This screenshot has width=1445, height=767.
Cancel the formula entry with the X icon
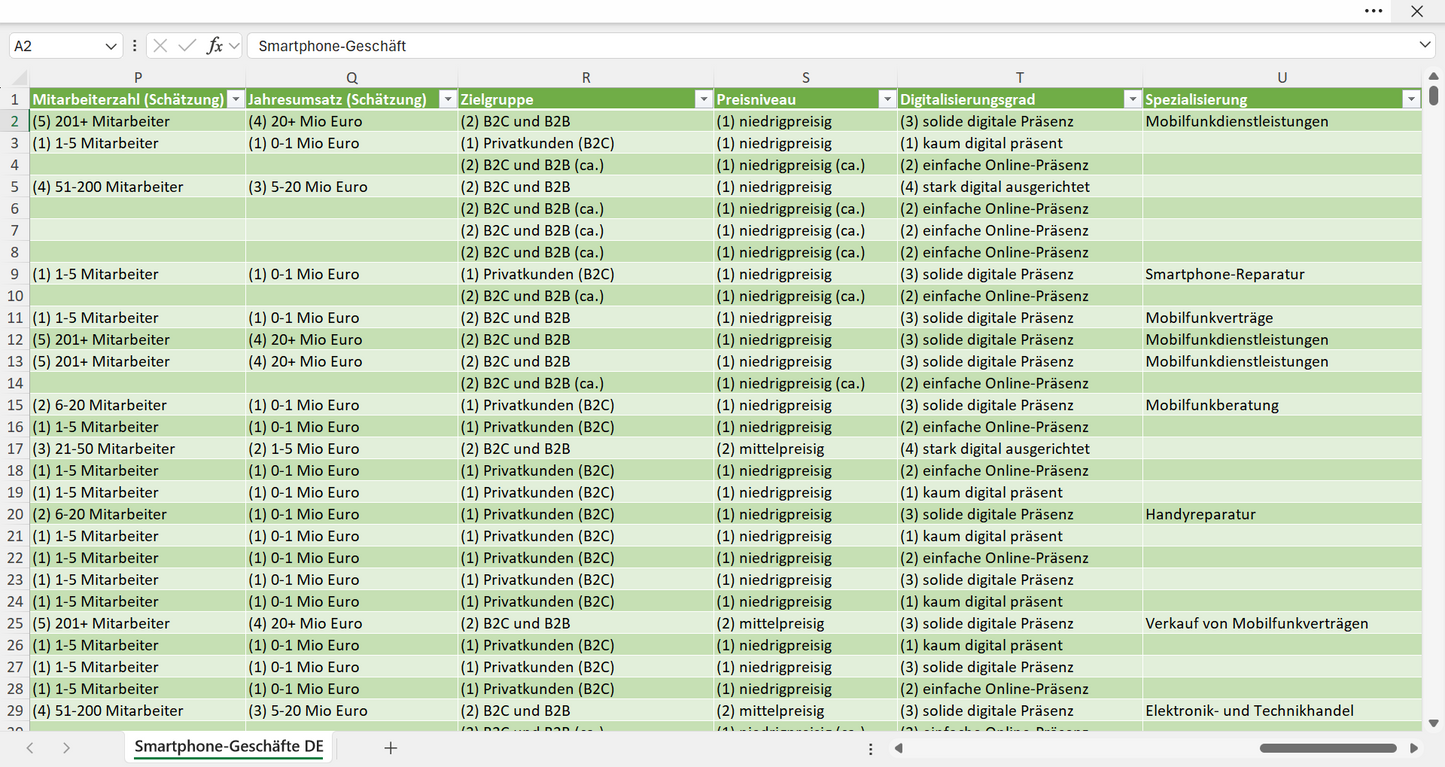click(x=160, y=46)
